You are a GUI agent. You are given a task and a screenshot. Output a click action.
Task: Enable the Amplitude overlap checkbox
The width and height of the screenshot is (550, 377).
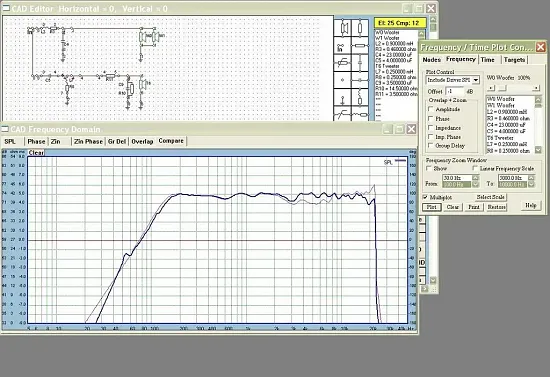click(x=431, y=109)
